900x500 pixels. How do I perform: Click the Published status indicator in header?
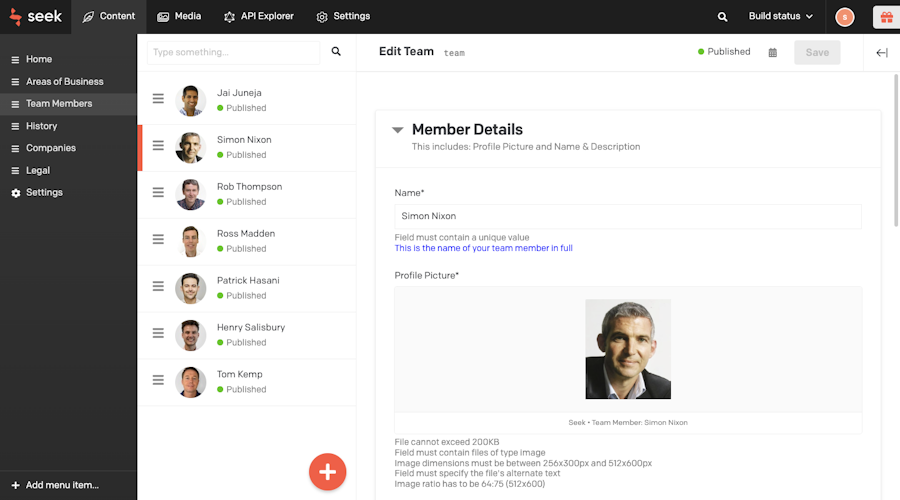tap(724, 52)
